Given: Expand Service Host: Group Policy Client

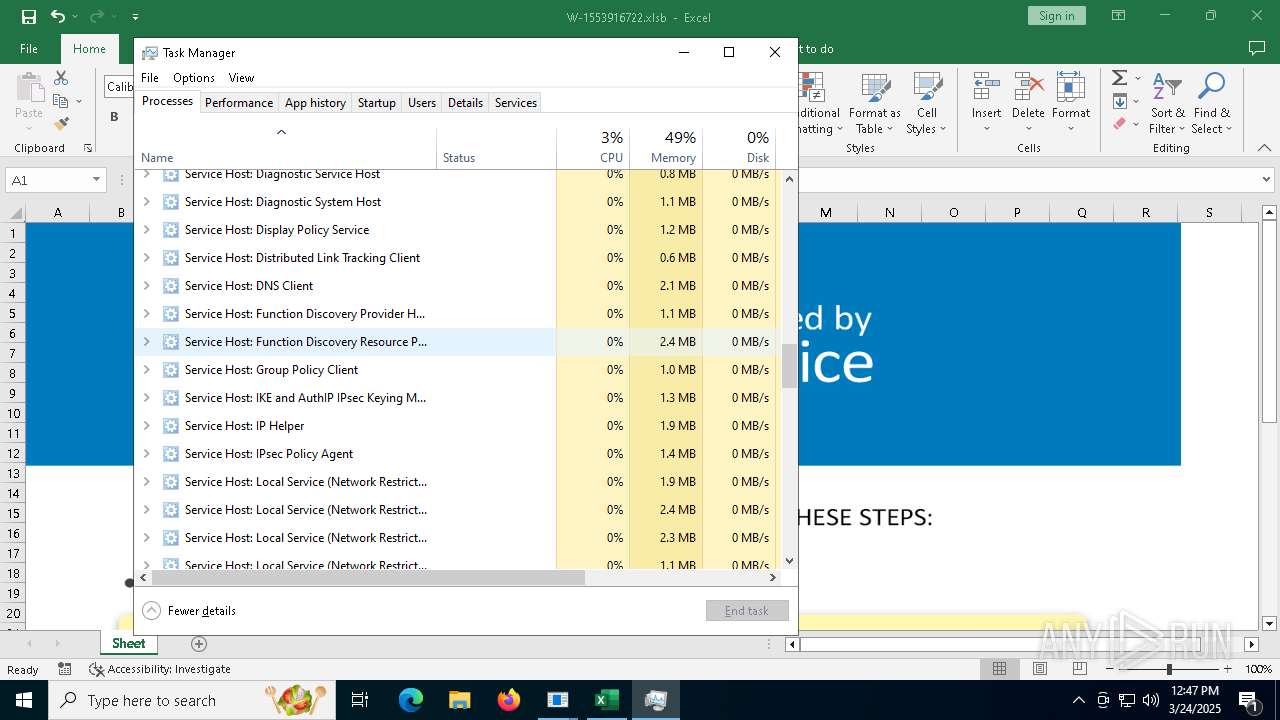Looking at the screenshot, I should tap(146, 370).
